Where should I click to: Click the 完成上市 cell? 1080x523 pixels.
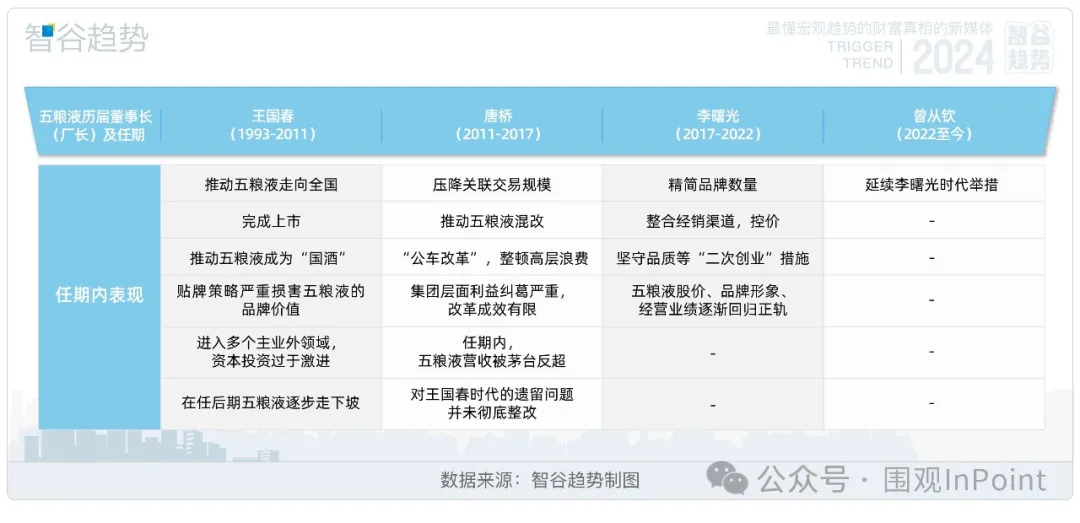pos(271,221)
